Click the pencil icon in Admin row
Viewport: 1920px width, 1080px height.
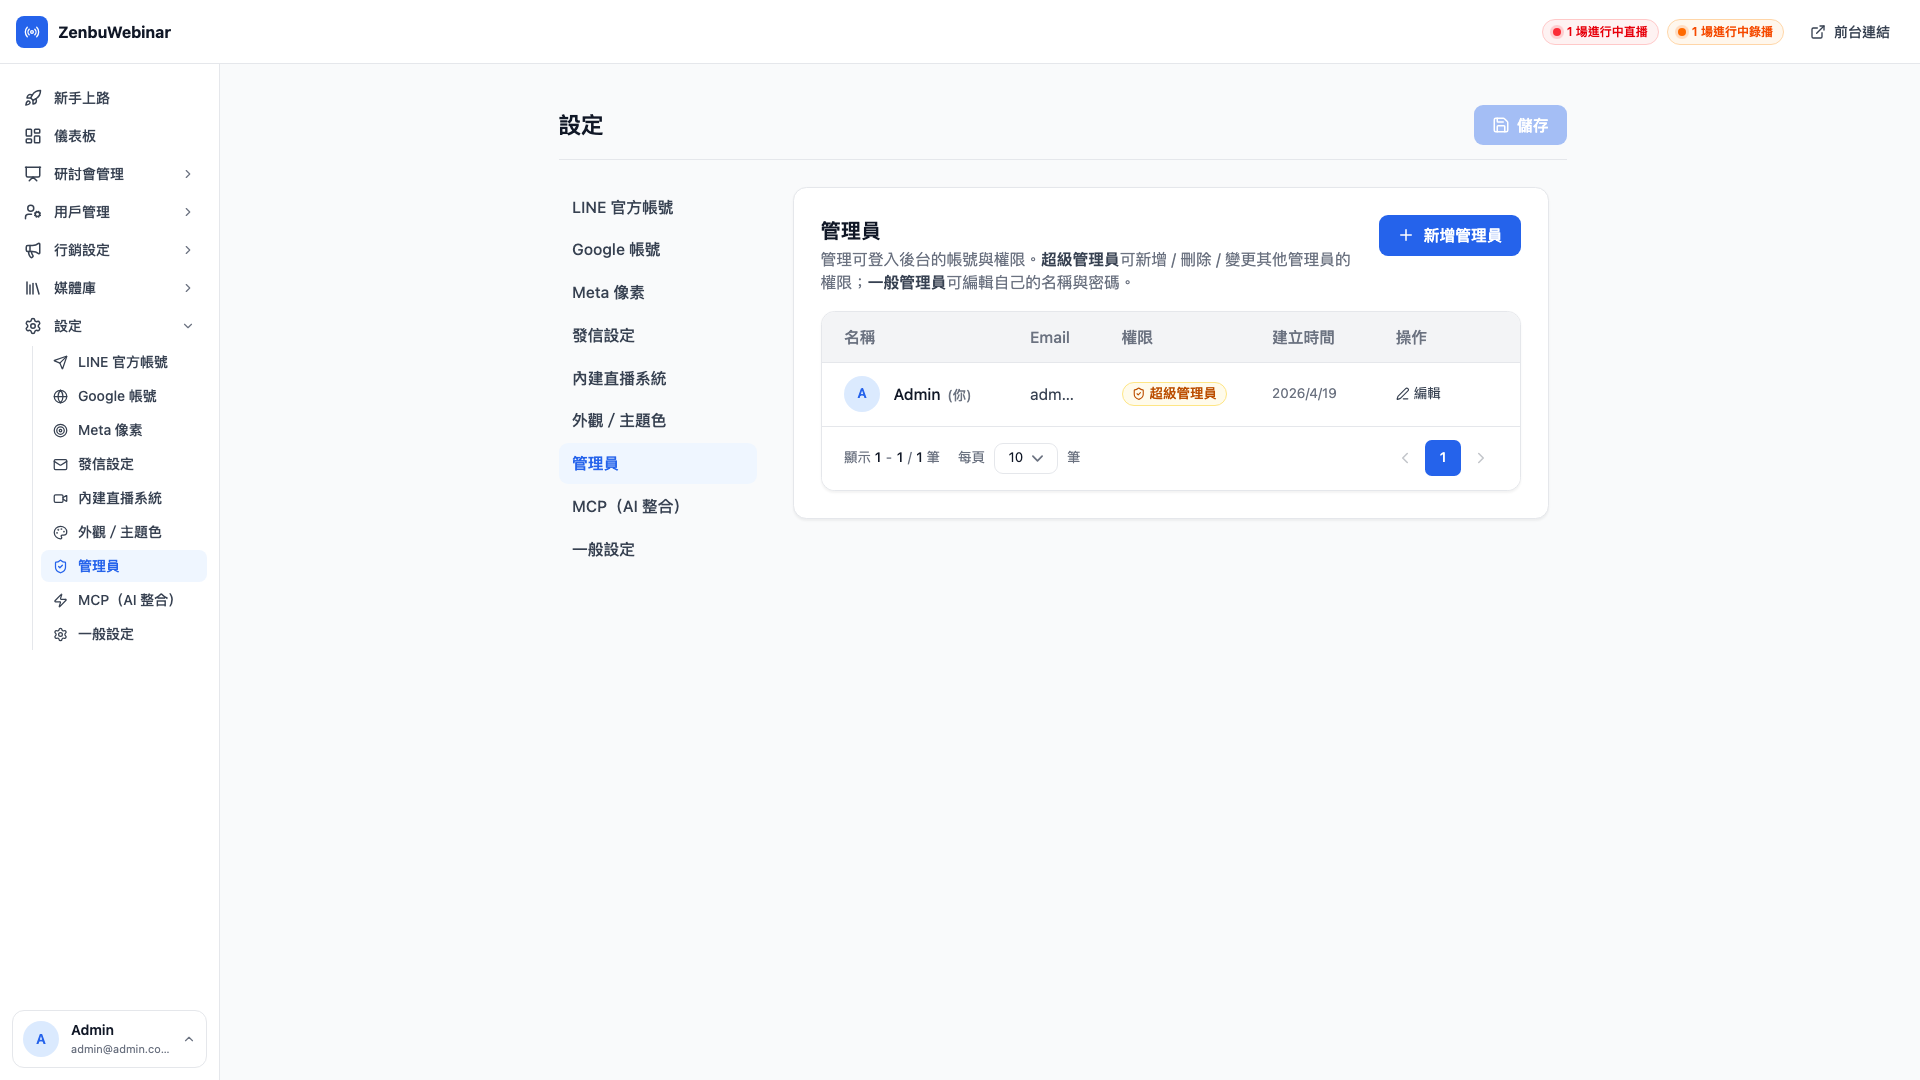(1402, 394)
